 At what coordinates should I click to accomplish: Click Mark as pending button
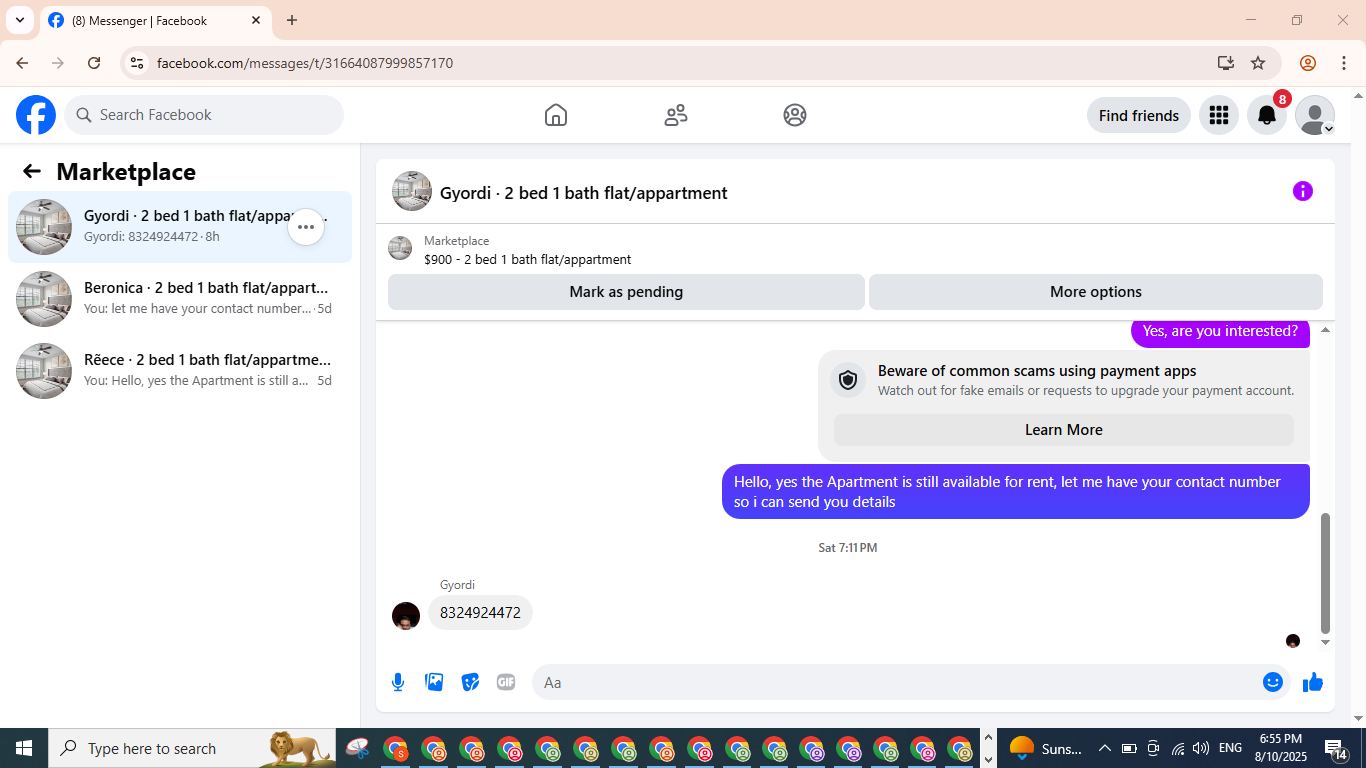[626, 292]
